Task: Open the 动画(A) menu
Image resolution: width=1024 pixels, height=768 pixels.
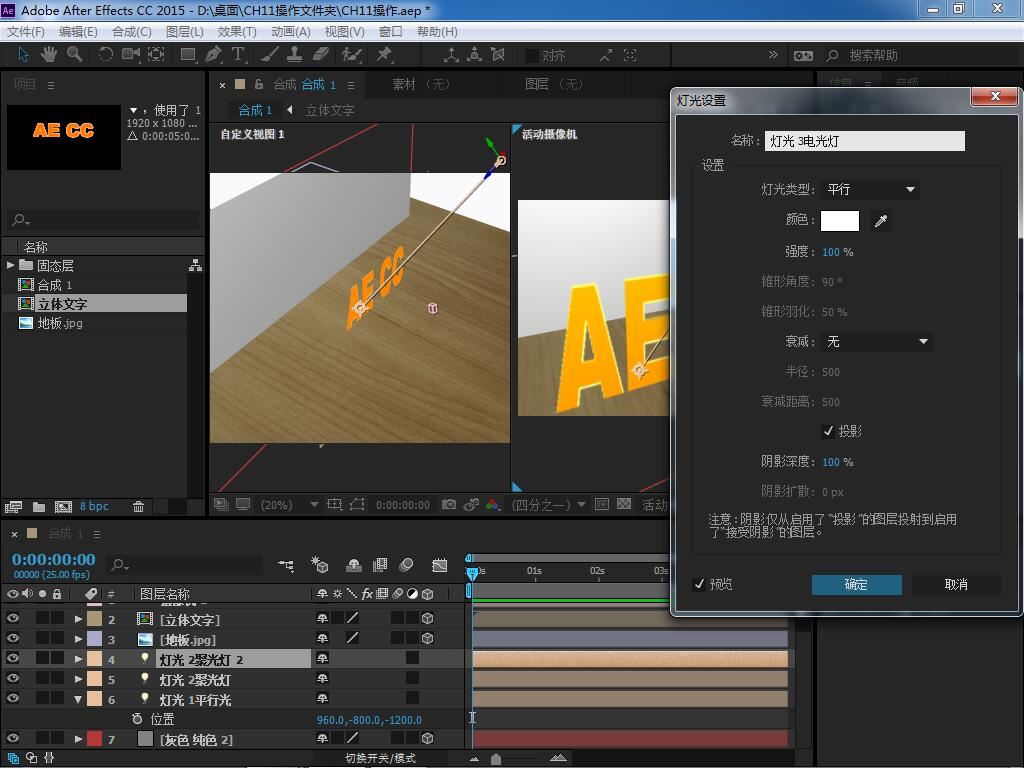Action: coord(291,31)
